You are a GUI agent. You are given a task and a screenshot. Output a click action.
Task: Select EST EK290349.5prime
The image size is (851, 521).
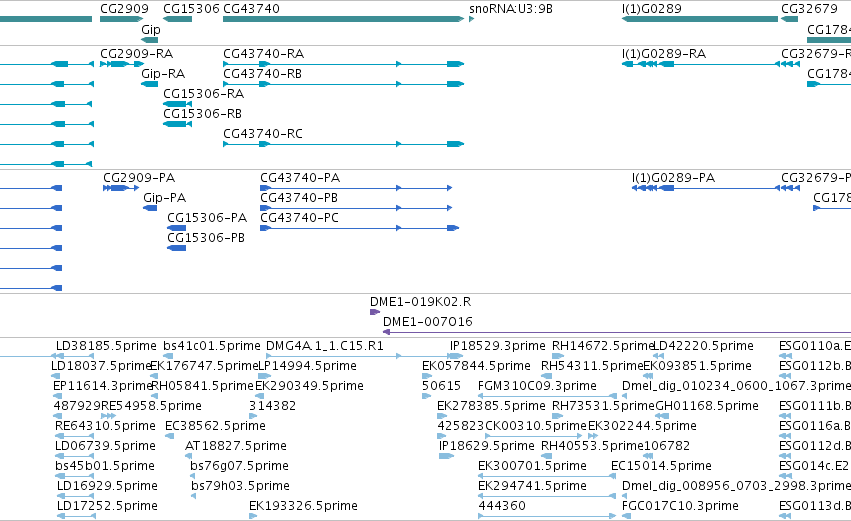pyautogui.click(x=309, y=386)
